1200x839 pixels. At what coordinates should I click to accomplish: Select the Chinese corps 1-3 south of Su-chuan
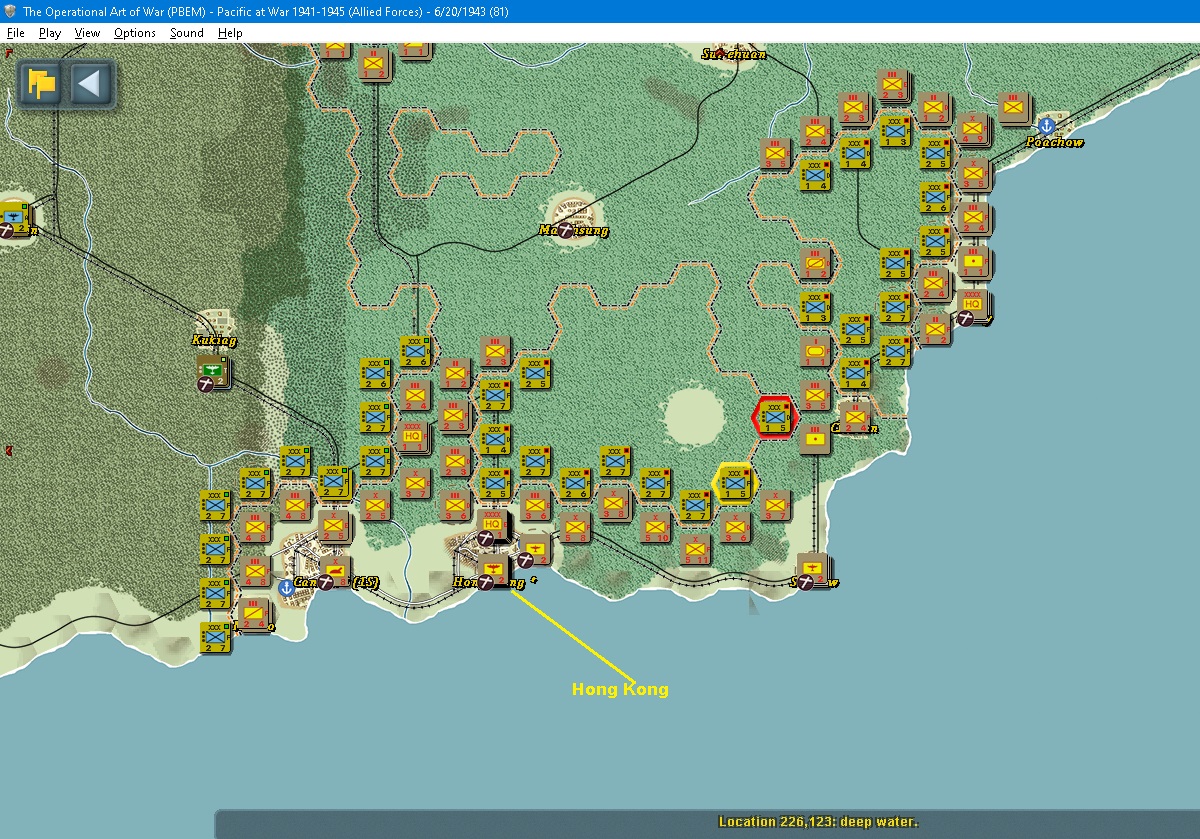click(895, 130)
